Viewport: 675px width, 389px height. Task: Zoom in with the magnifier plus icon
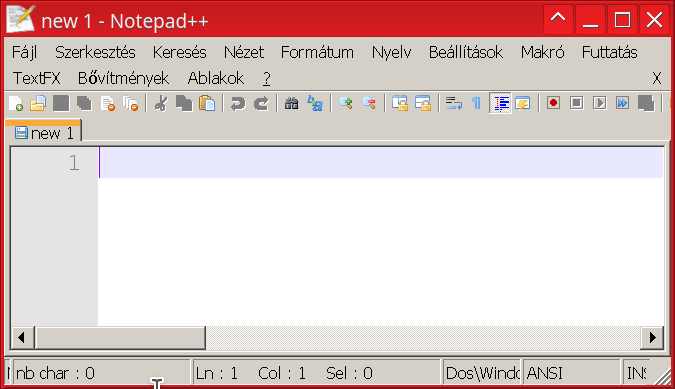pyautogui.click(x=346, y=104)
